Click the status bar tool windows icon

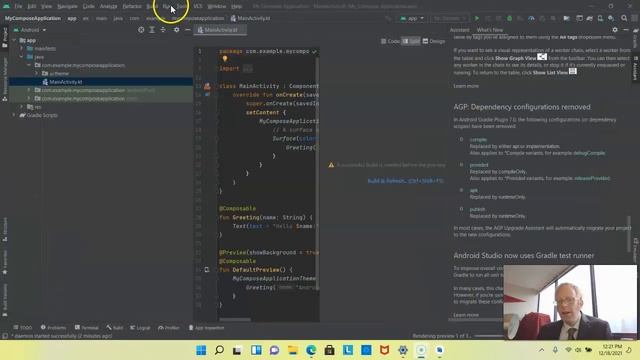click(5, 336)
